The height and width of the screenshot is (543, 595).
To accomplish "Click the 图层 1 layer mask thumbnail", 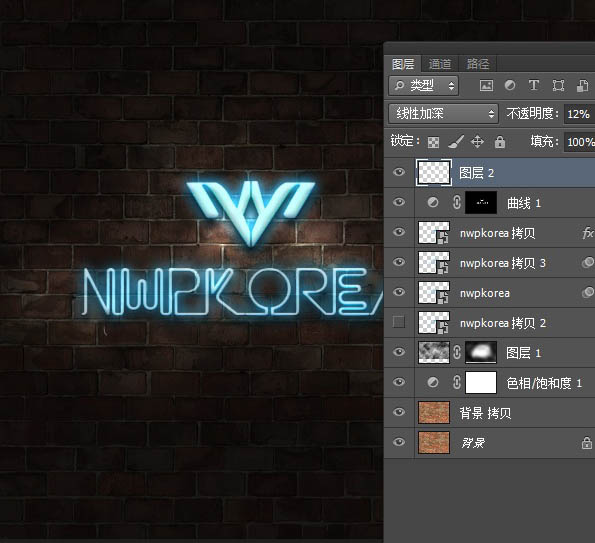I will click(x=481, y=353).
